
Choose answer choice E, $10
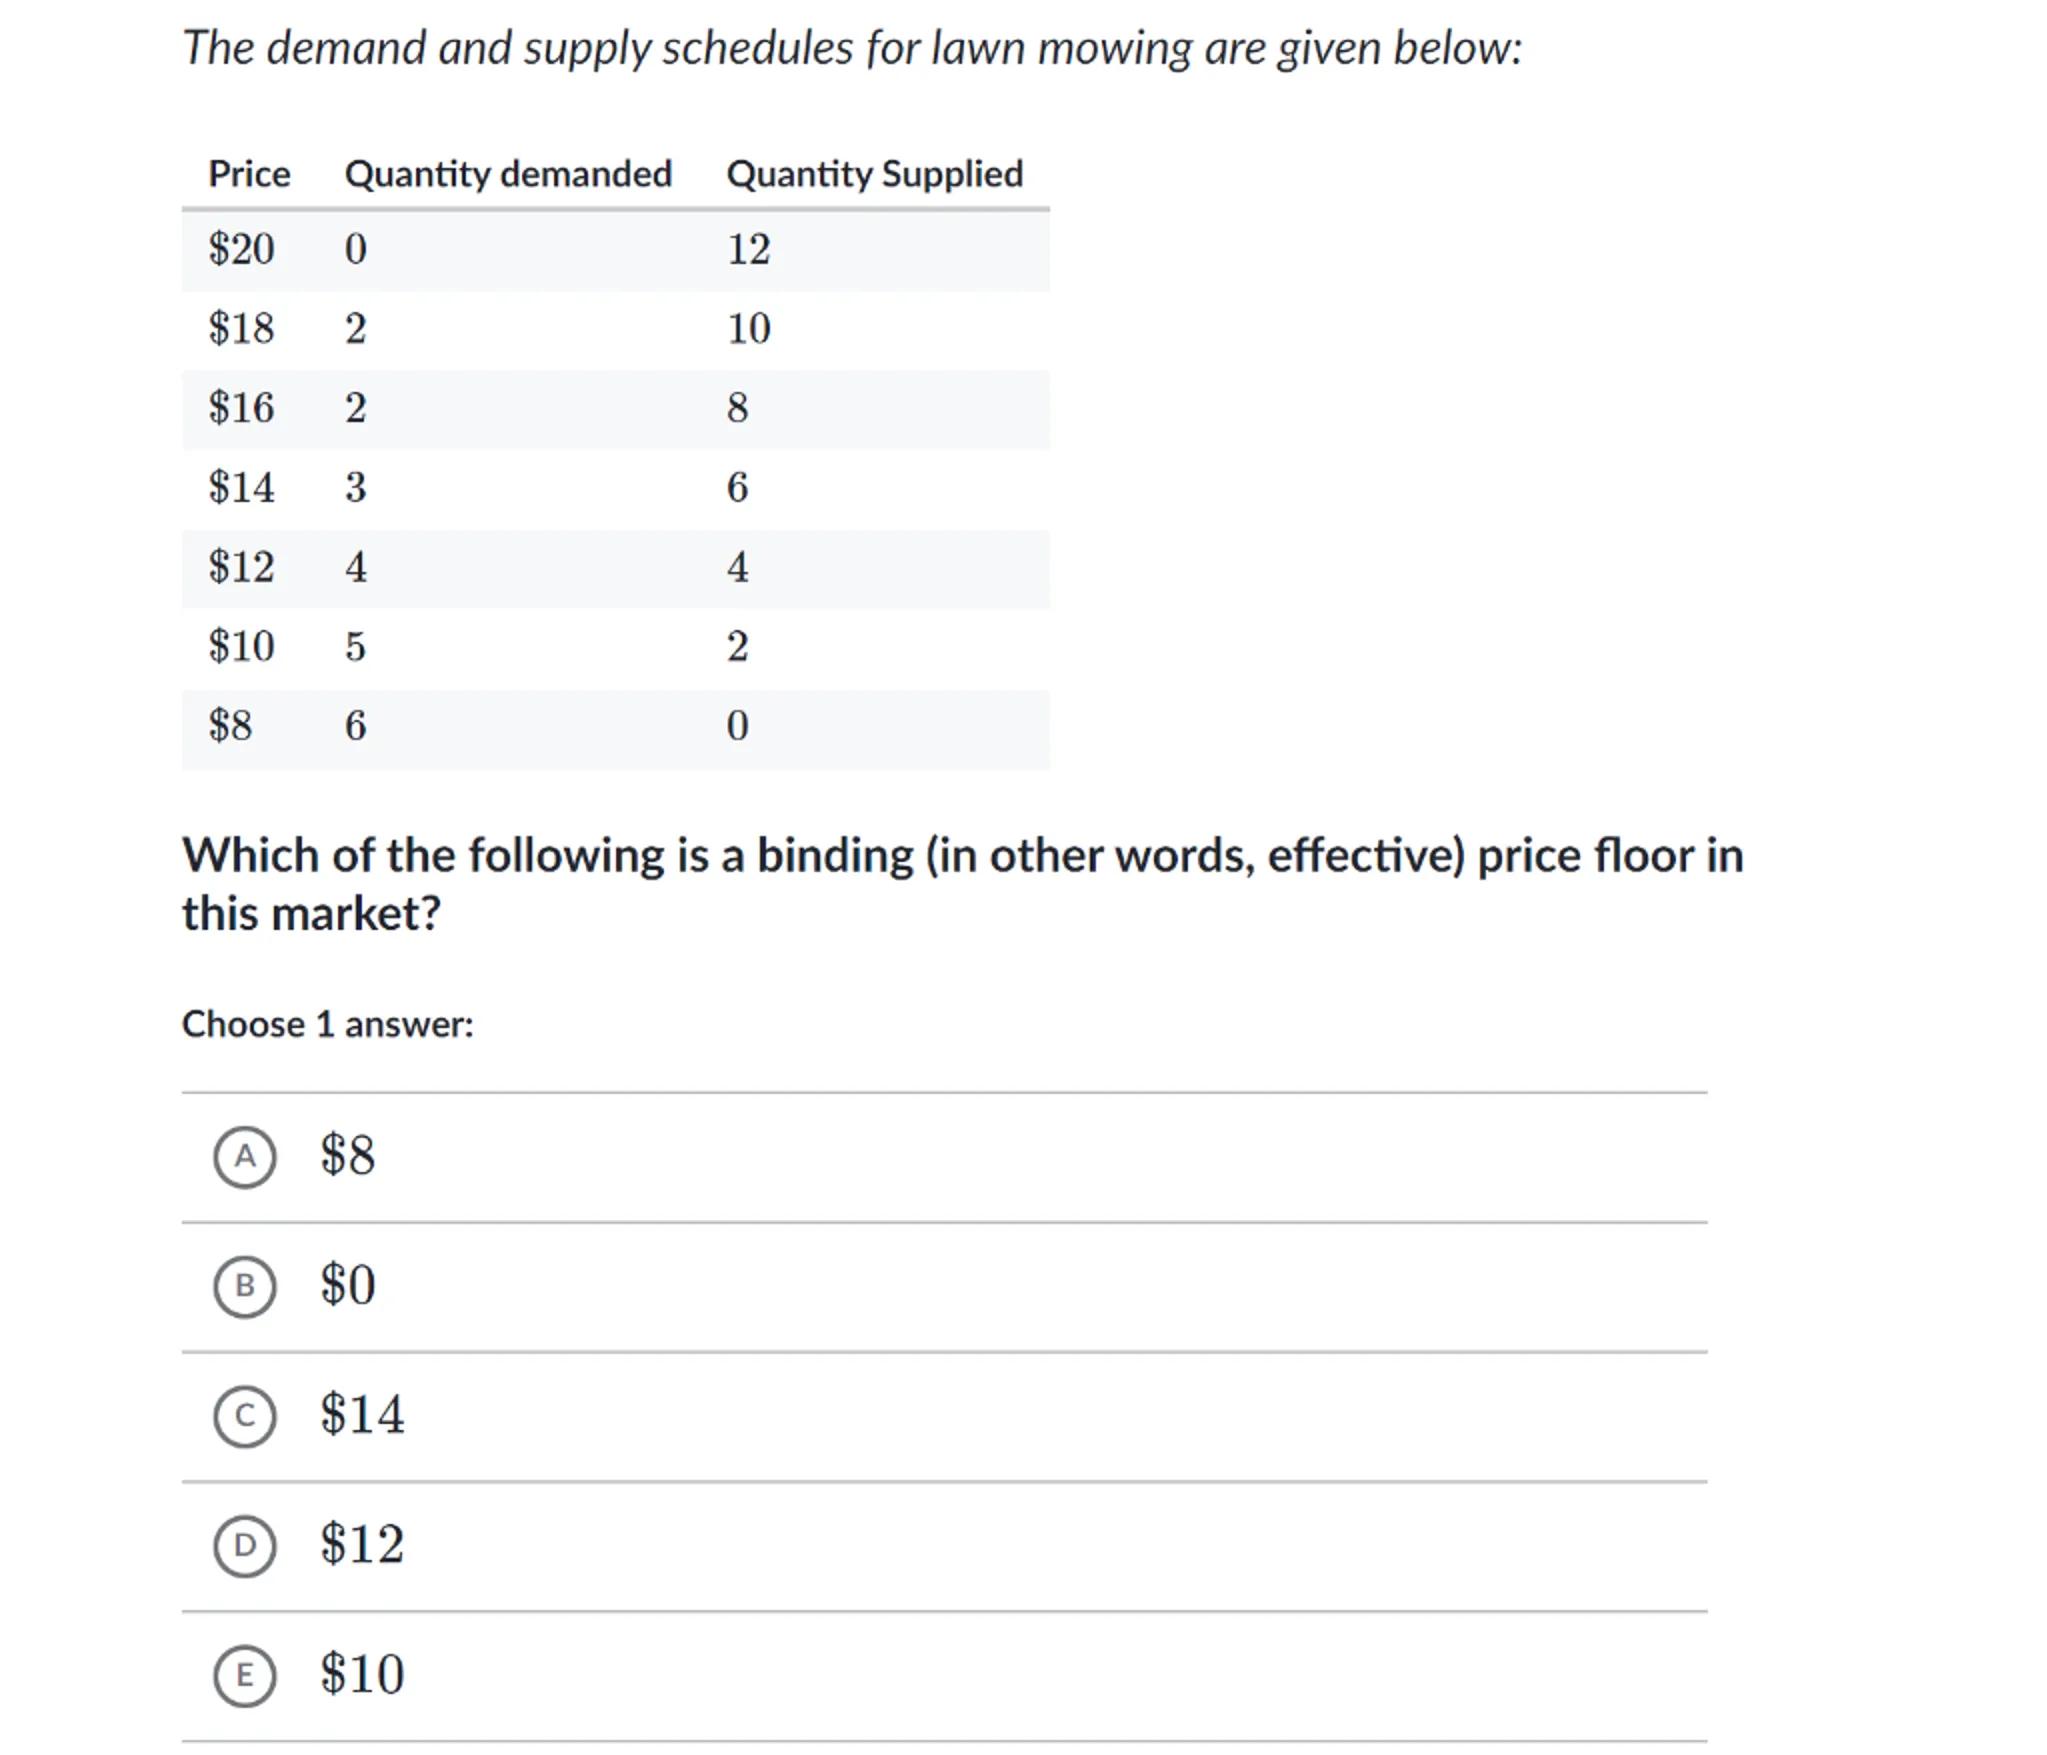click(244, 1675)
